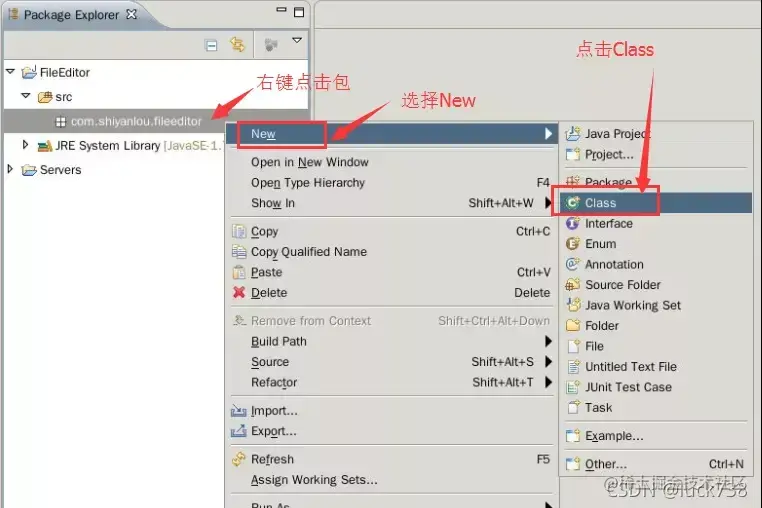Viewport: 762px width, 508px height.
Task: Select Class in the New submenu
Action: 656,203
